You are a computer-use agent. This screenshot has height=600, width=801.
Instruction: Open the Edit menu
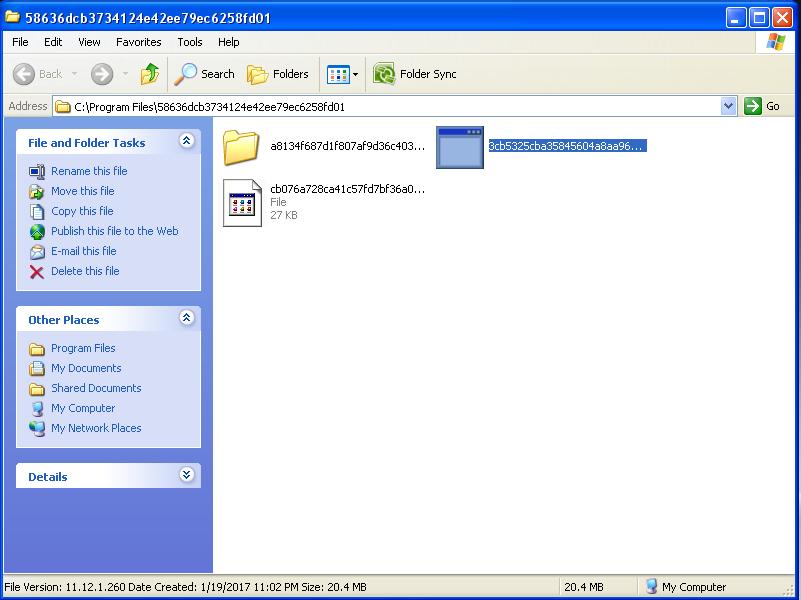pyautogui.click(x=53, y=42)
